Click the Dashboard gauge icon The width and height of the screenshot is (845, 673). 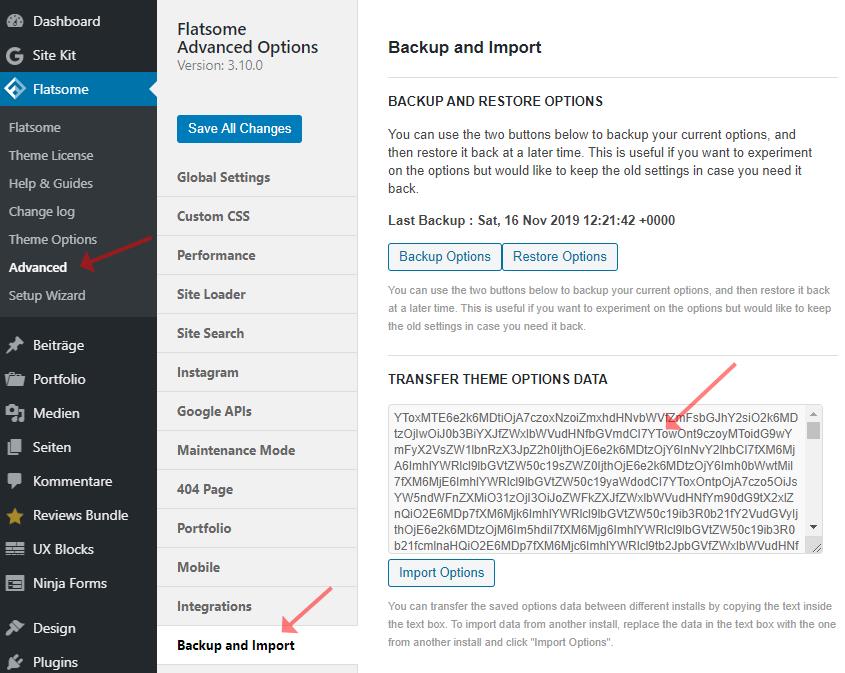coord(15,21)
